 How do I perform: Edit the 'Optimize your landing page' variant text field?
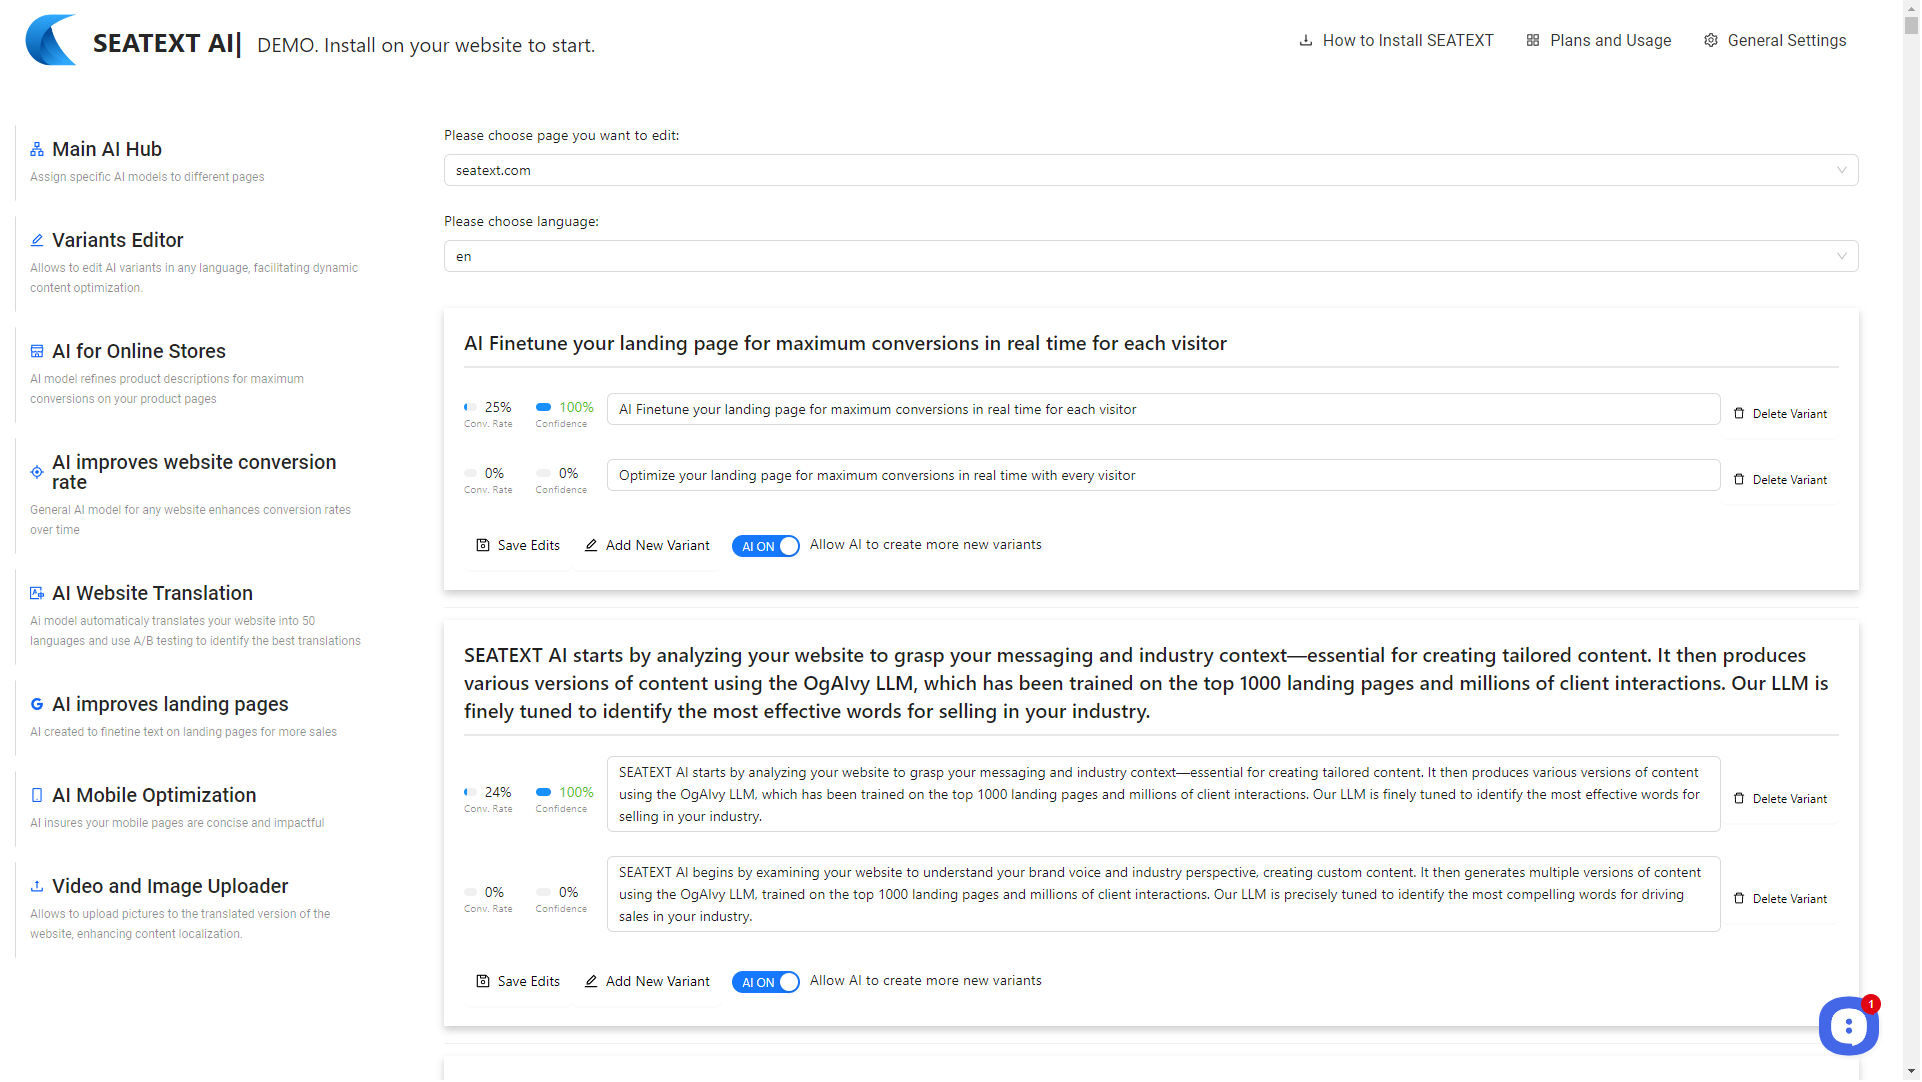pos(1164,476)
